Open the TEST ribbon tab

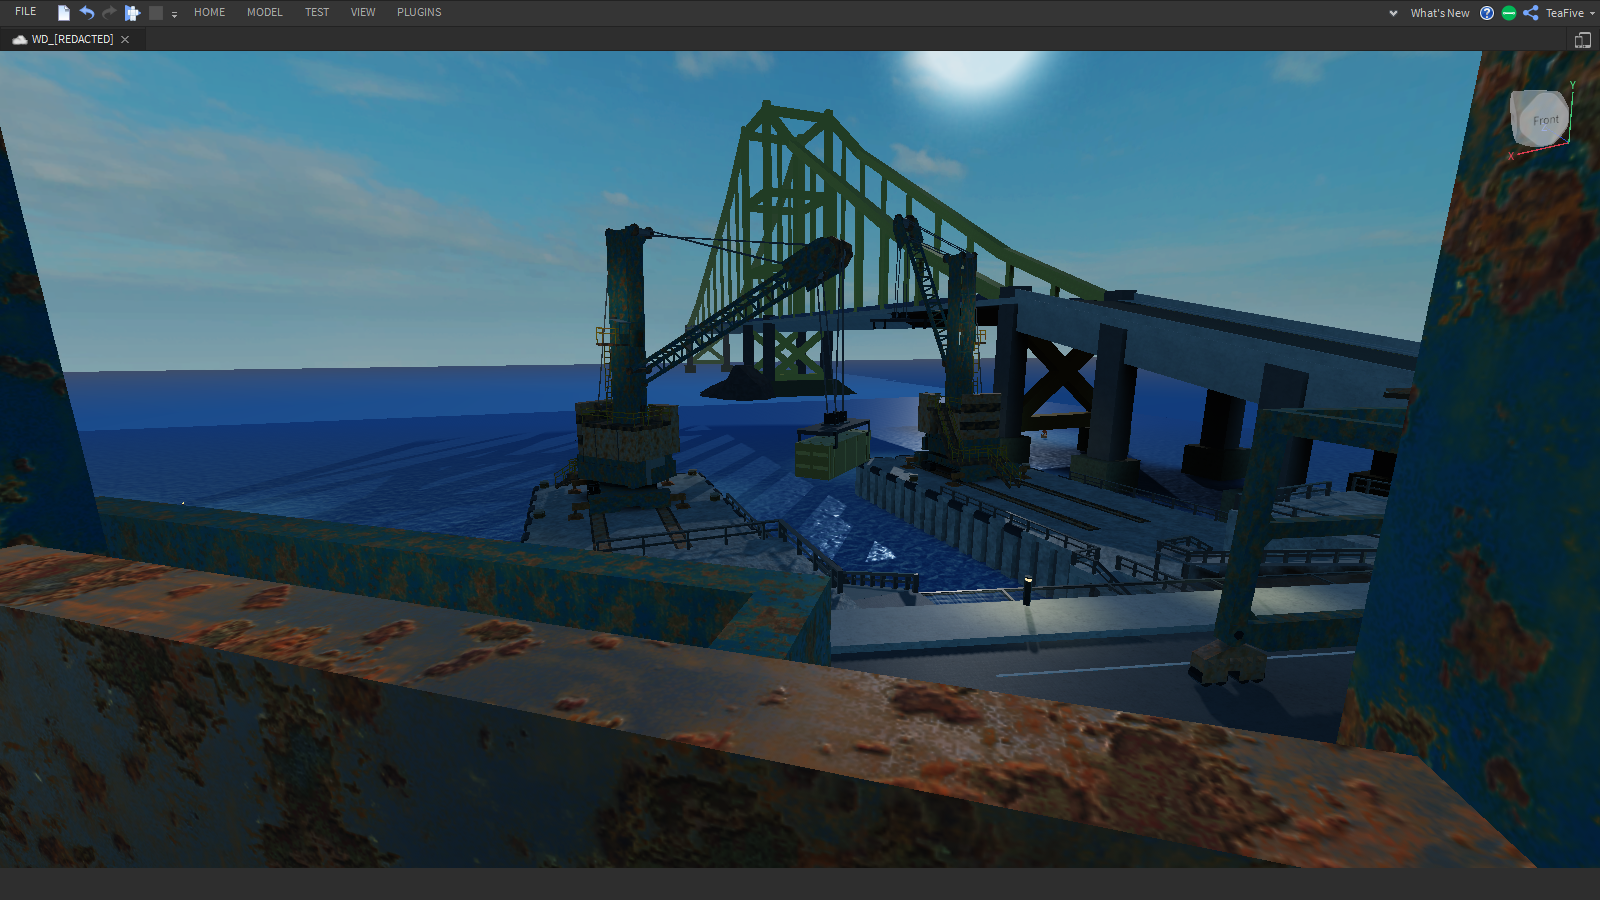[317, 12]
